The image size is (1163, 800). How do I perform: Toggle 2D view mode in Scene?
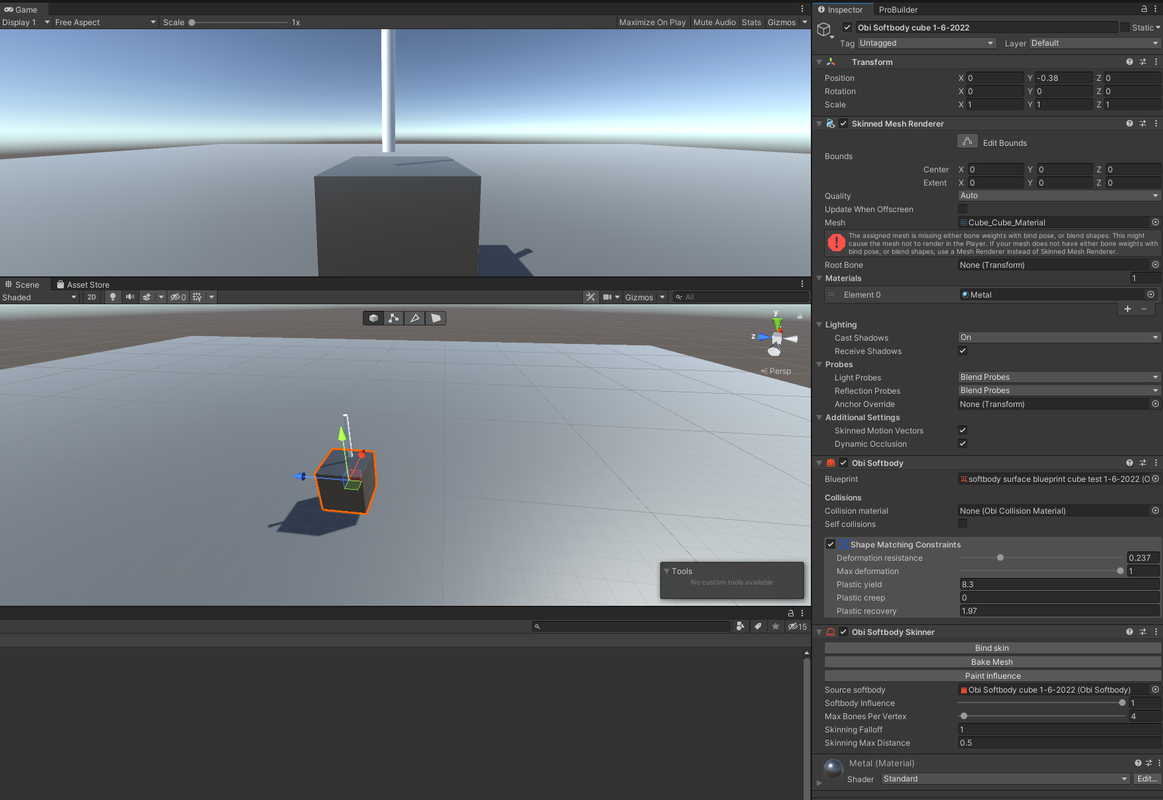[x=91, y=297]
